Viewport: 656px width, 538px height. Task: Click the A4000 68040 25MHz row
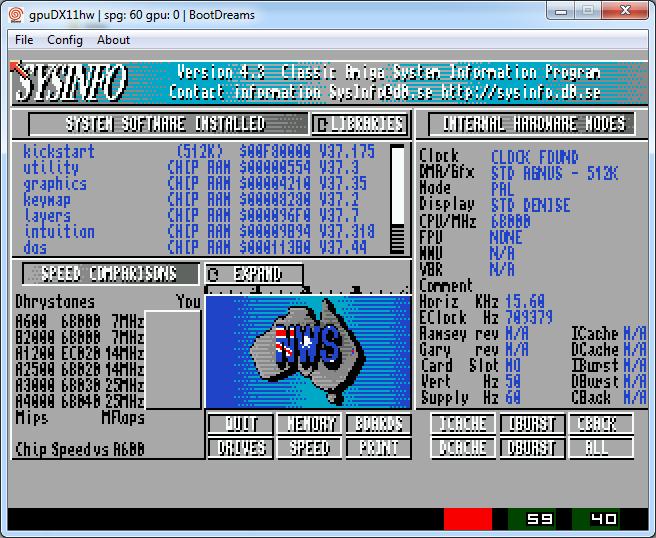pyautogui.click(x=79, y=401)
